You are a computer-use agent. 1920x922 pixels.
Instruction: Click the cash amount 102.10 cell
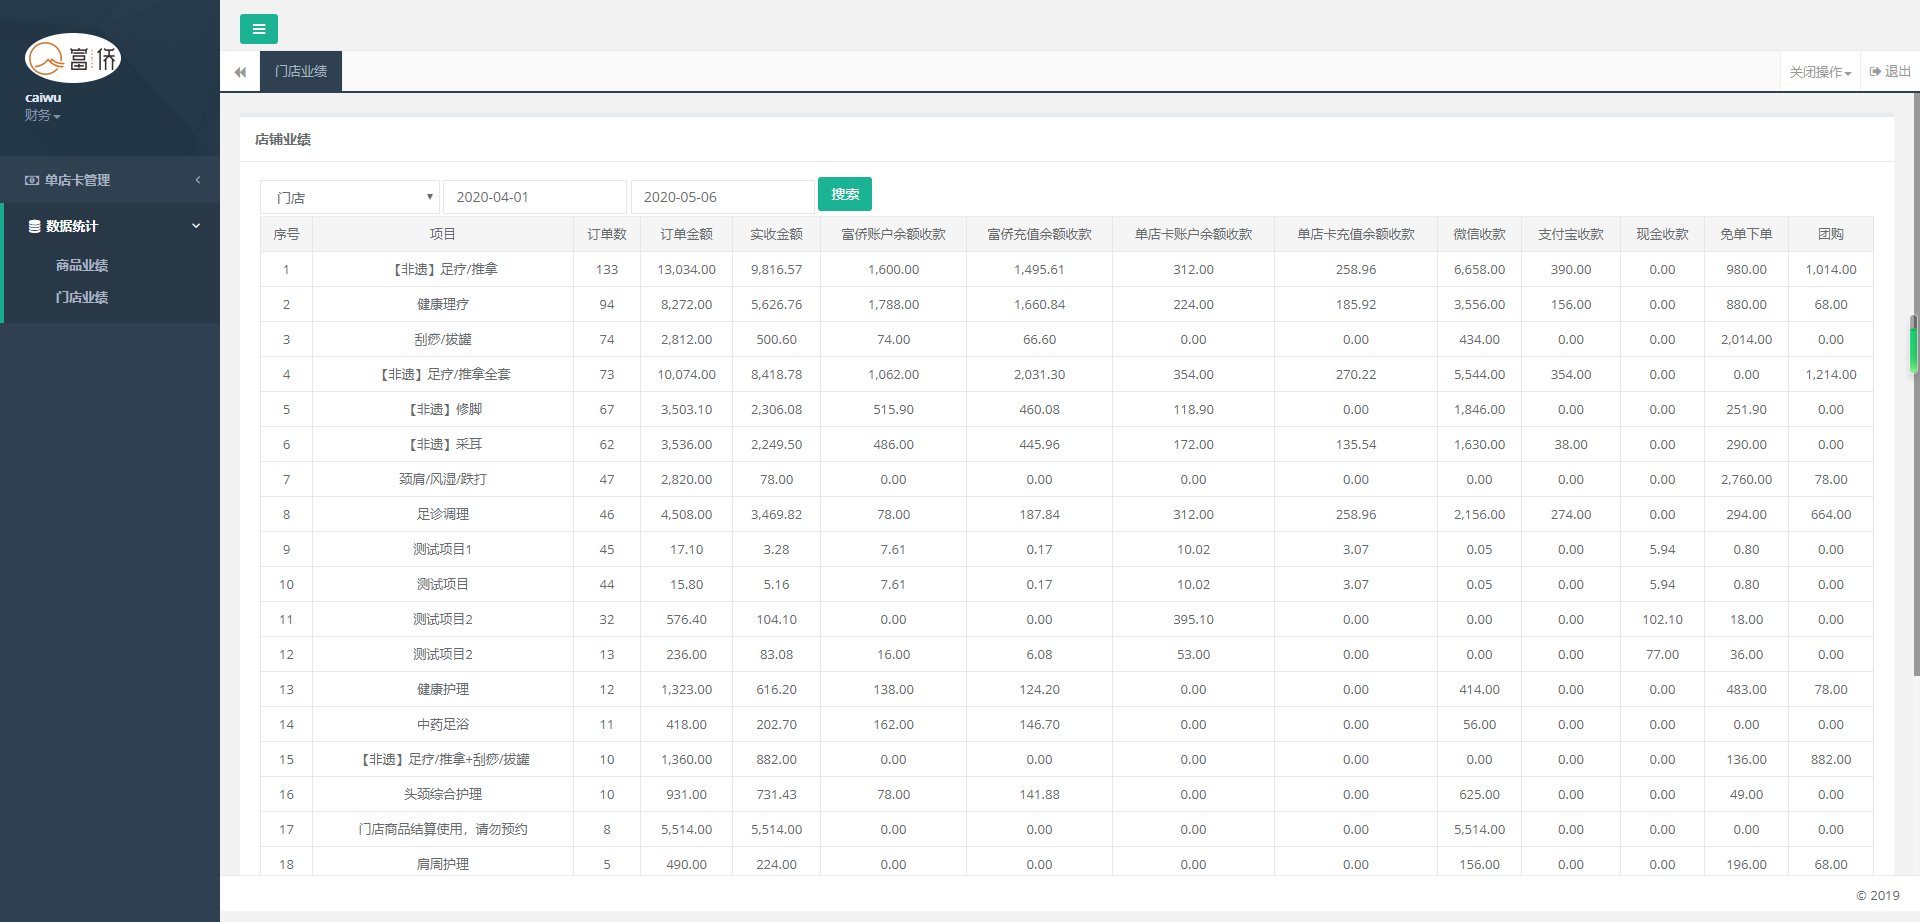coord(1662,619)
